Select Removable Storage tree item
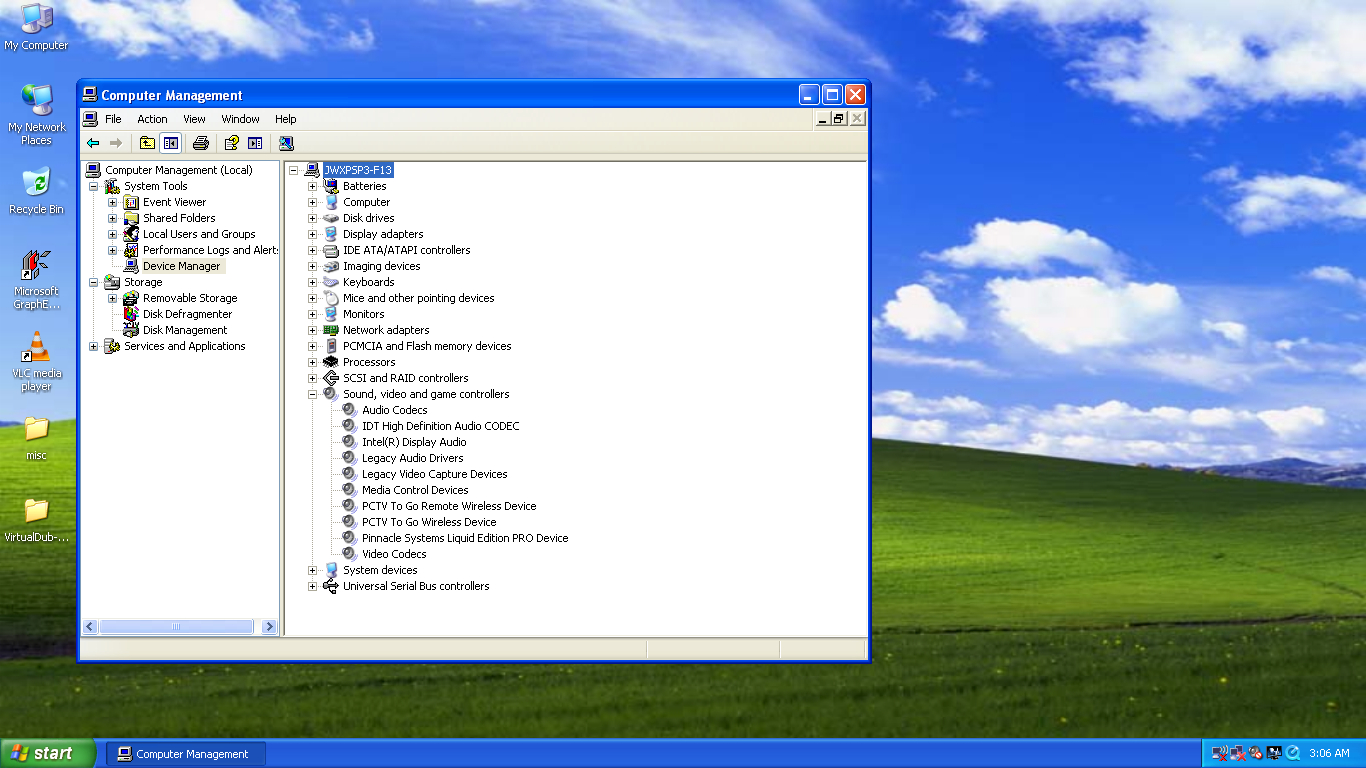The image size is (1366, 768). coord(190,298)
